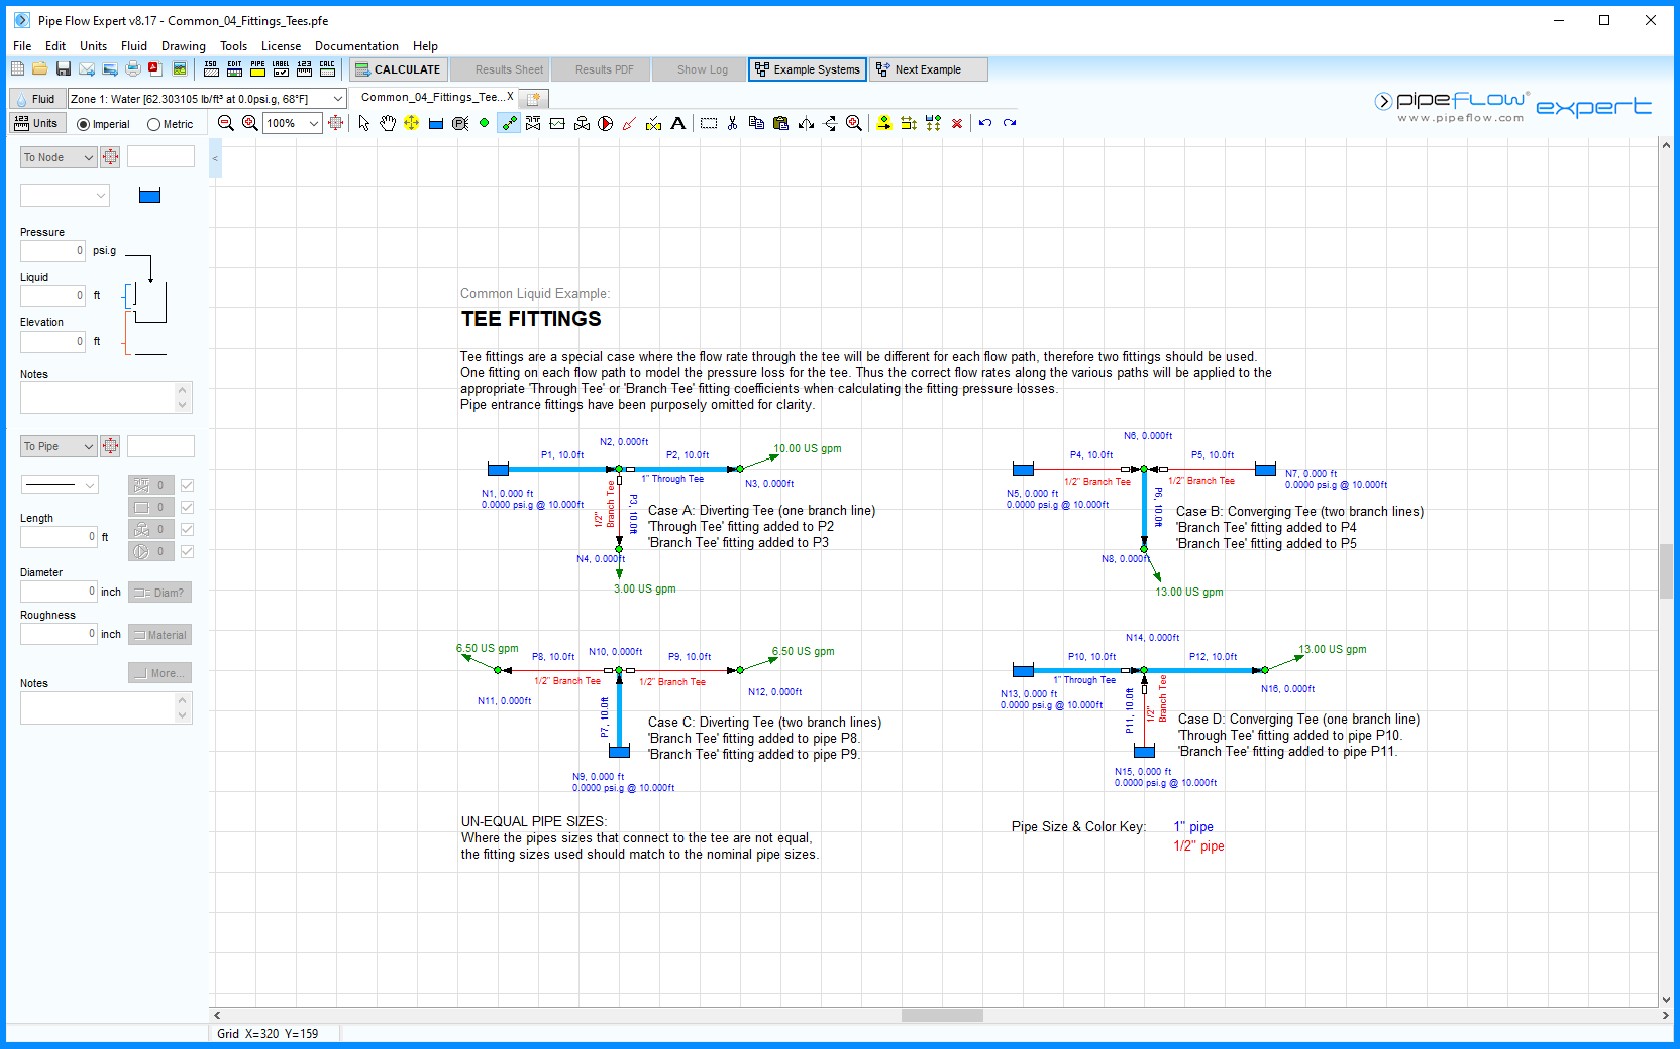Image resolution: width=1680 pixels, height=1049 pixels.
Task: Select the dashed rectangle selection tool
Action: [709, 123]
